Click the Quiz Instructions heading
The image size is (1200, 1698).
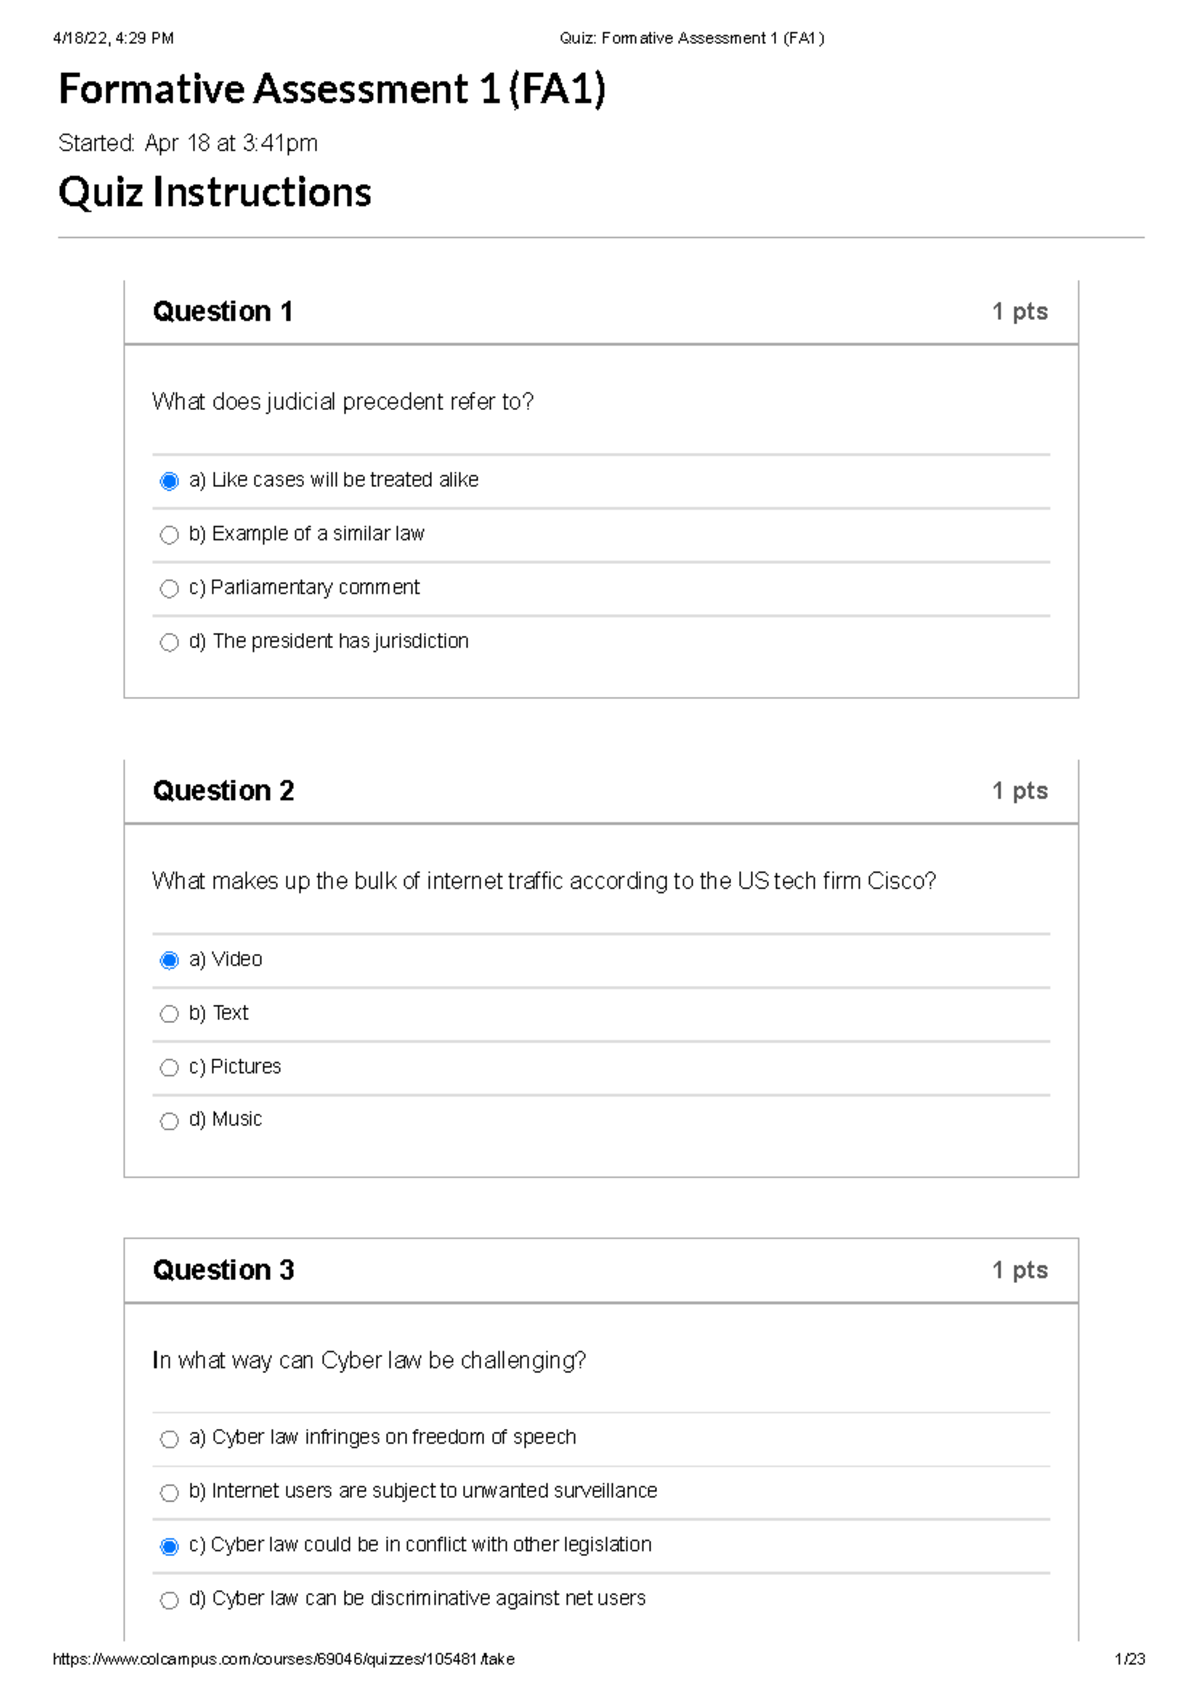pyautogui.click(x=214, y=193)
